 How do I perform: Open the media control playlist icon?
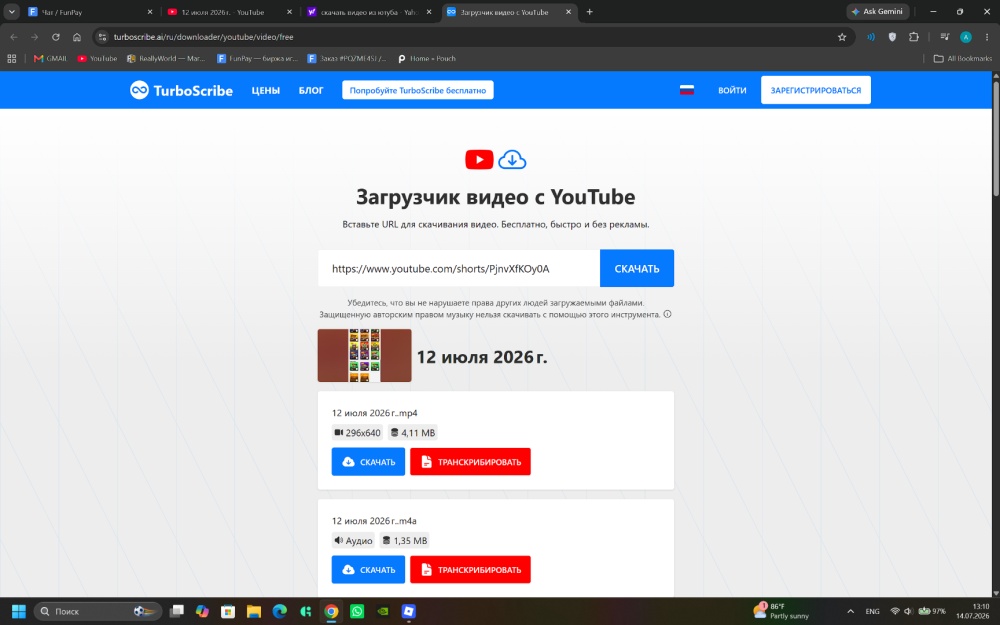(945, 37)
